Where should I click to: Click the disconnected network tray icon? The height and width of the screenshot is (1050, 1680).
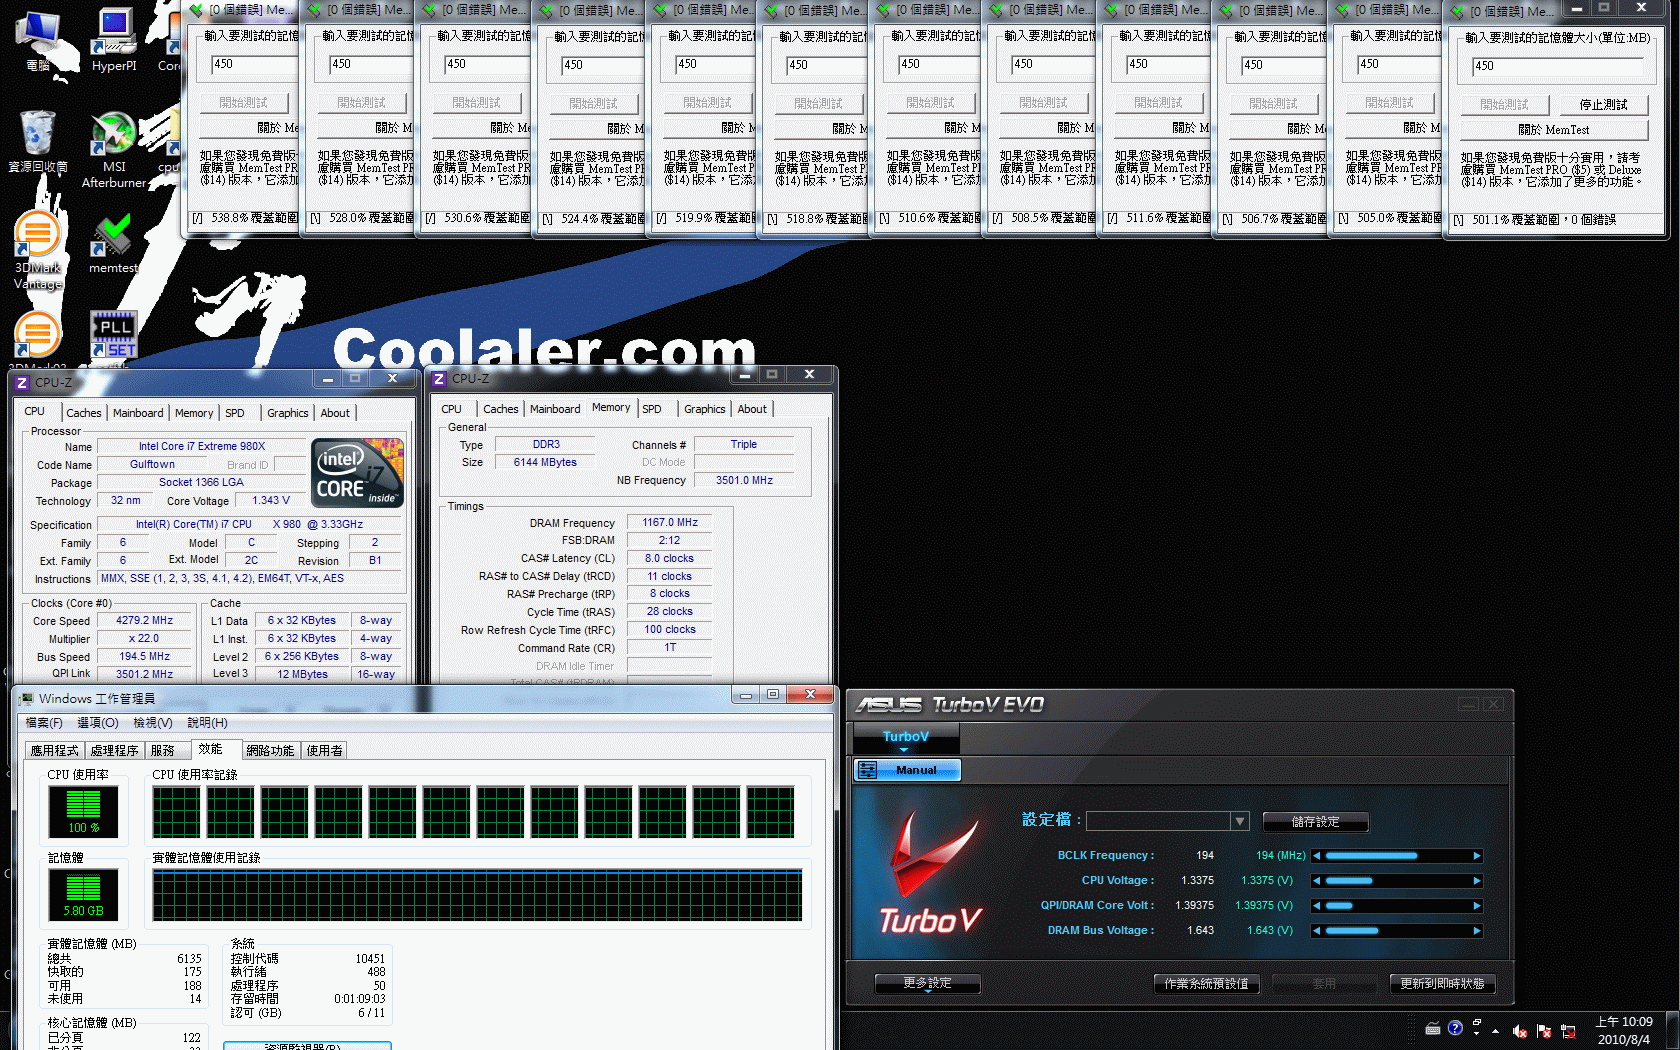[x=1568, y=1031]
